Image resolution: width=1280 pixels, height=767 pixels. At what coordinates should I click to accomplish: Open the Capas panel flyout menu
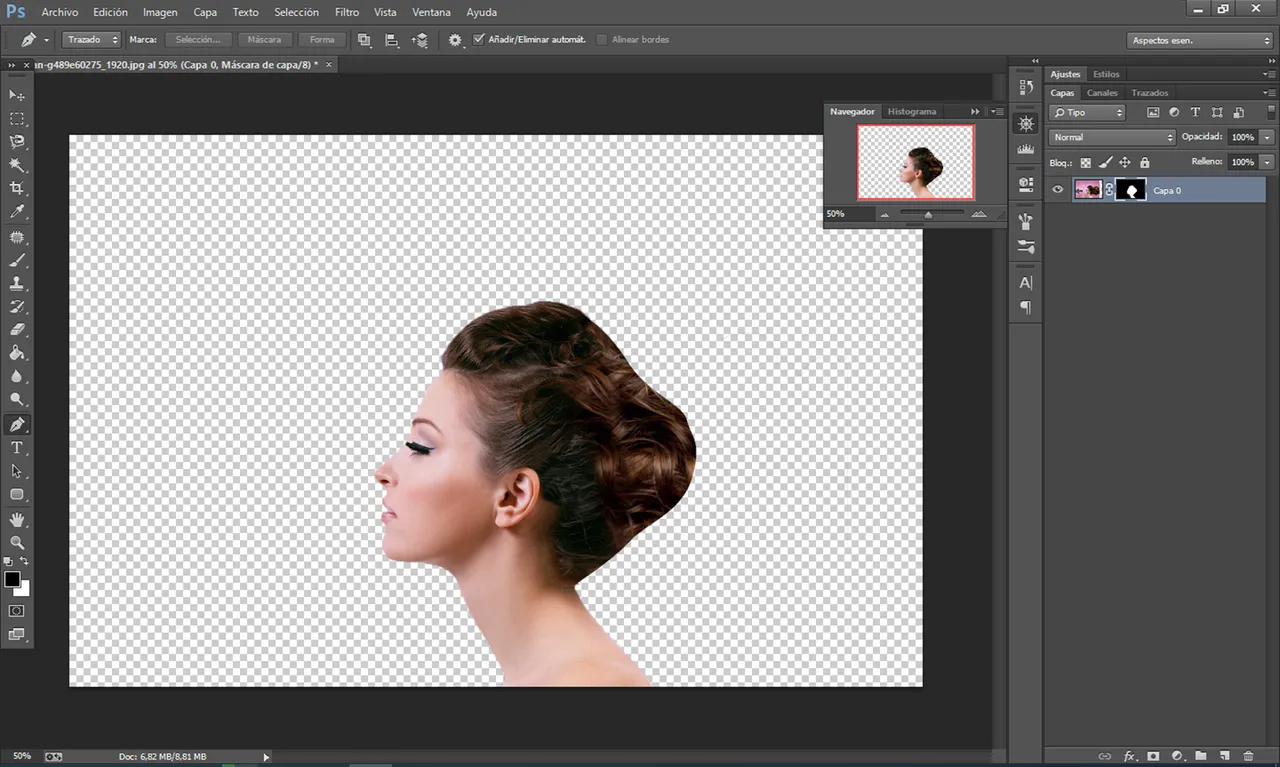point(1269,93)
